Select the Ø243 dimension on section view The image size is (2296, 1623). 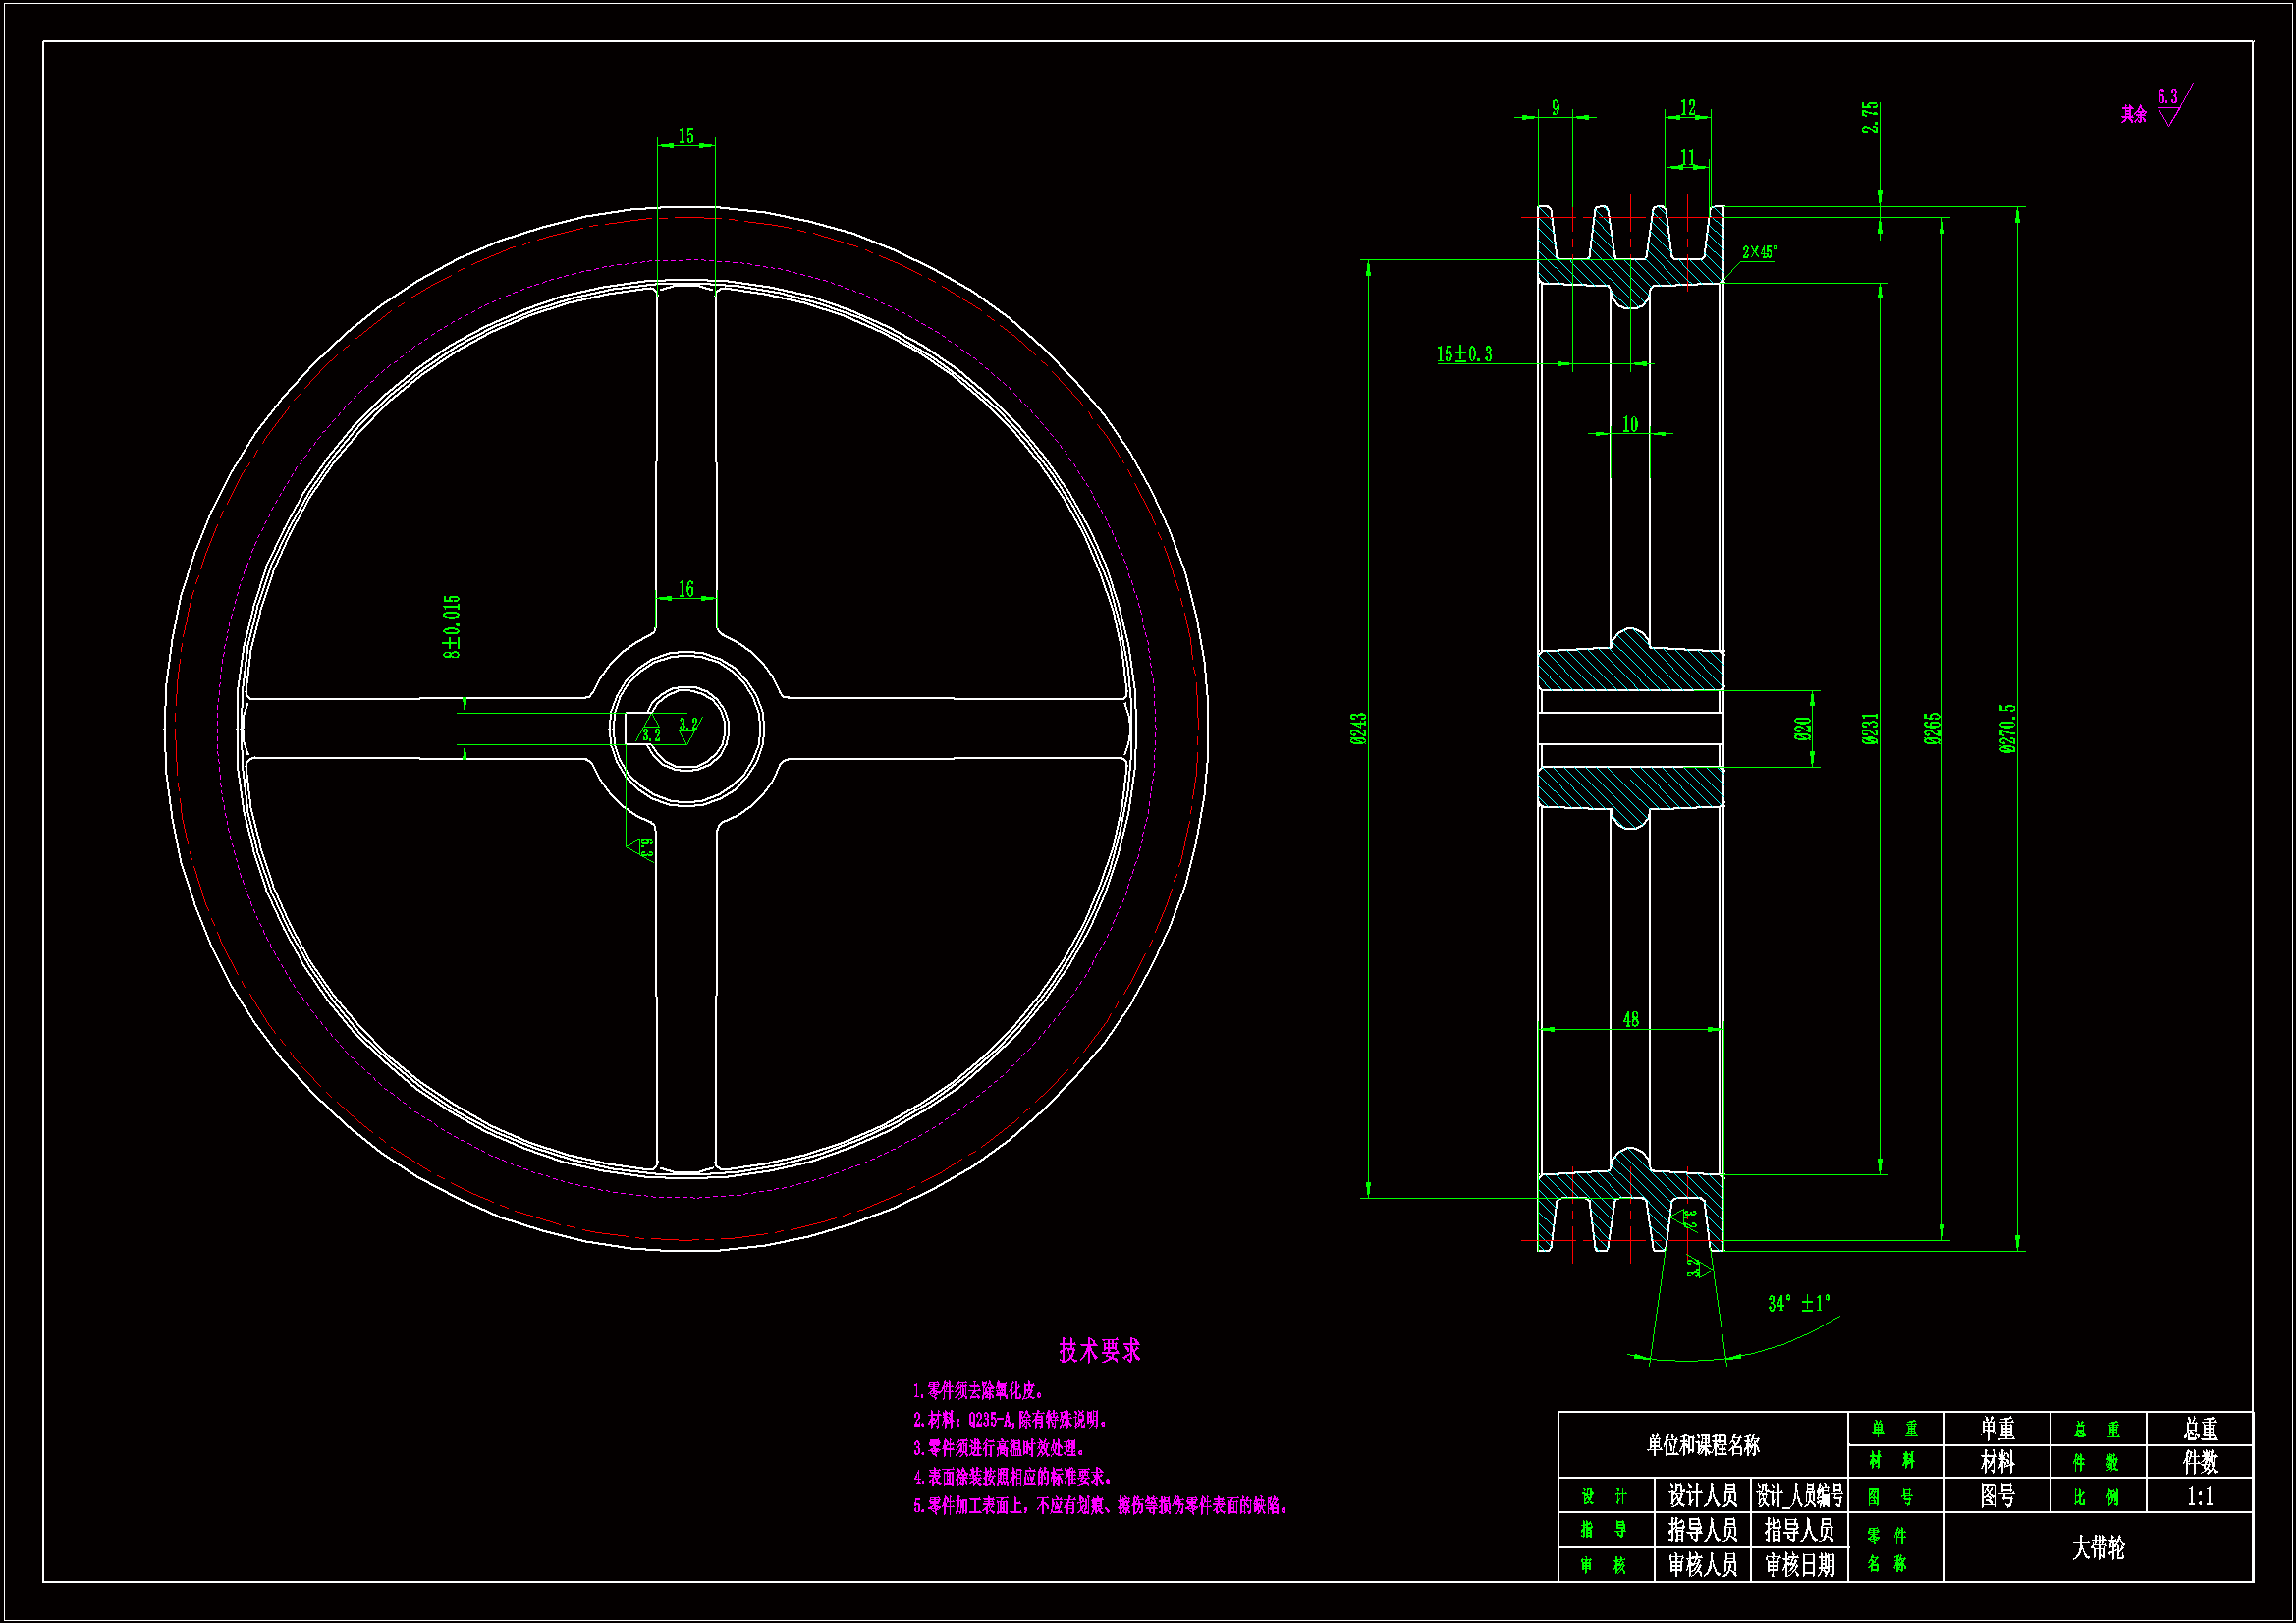point(1358,728)
